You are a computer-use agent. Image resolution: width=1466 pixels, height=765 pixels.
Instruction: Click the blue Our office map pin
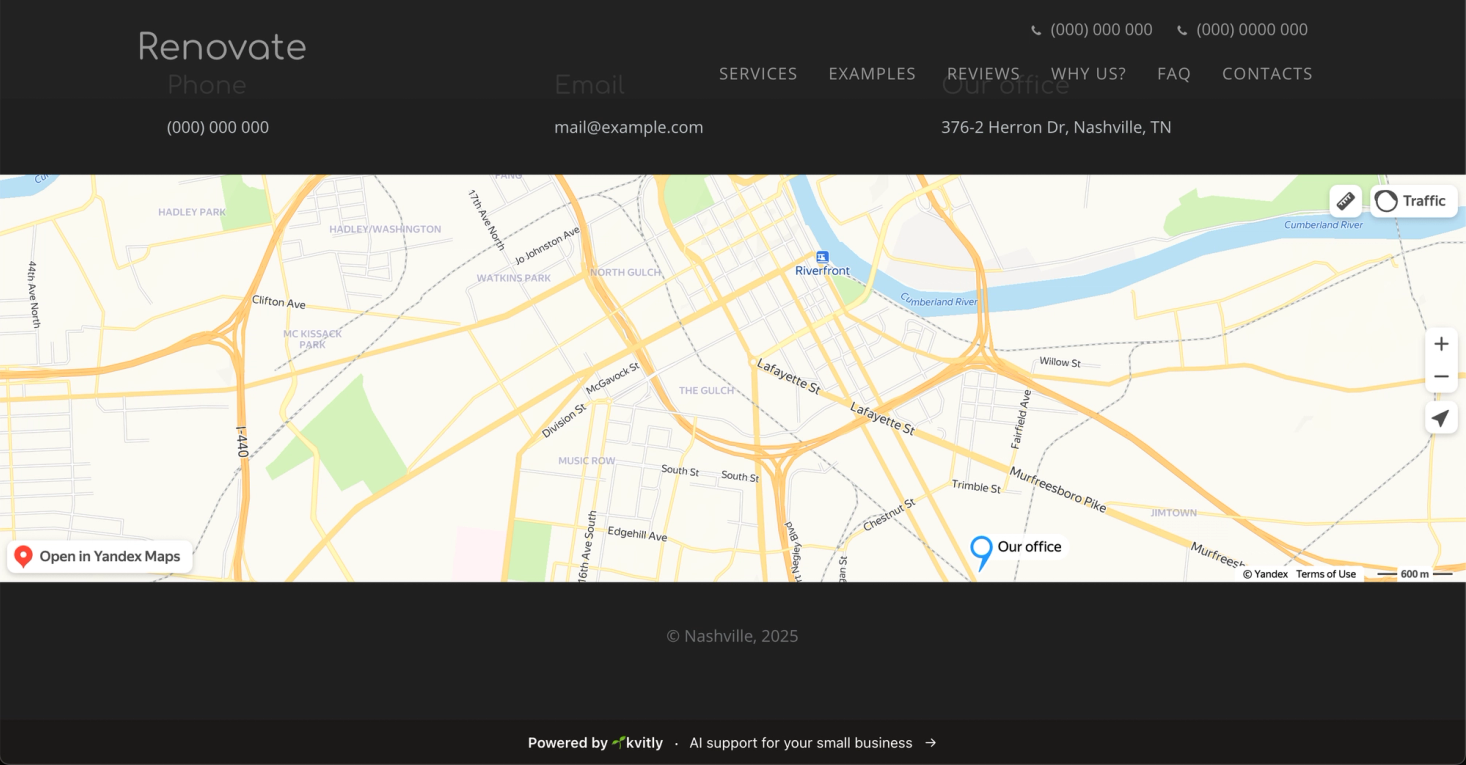pos(981,553)
